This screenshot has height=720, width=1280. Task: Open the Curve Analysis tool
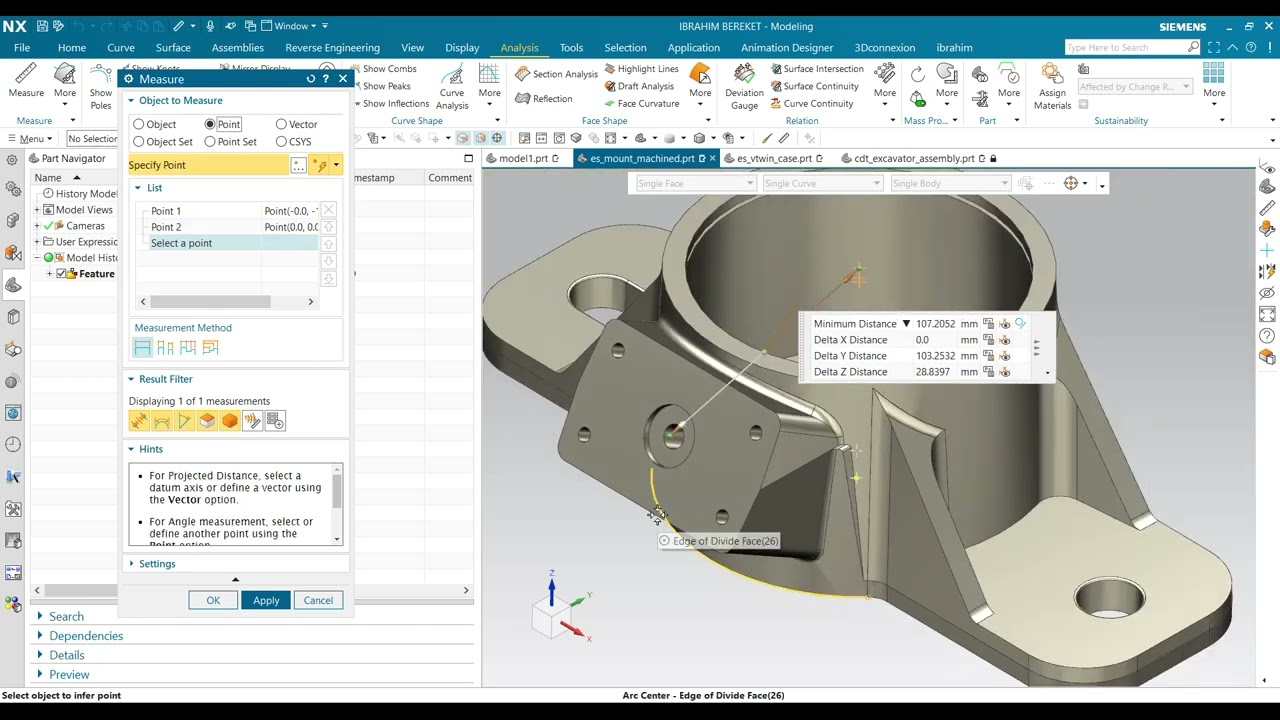[x=452, y=87]
